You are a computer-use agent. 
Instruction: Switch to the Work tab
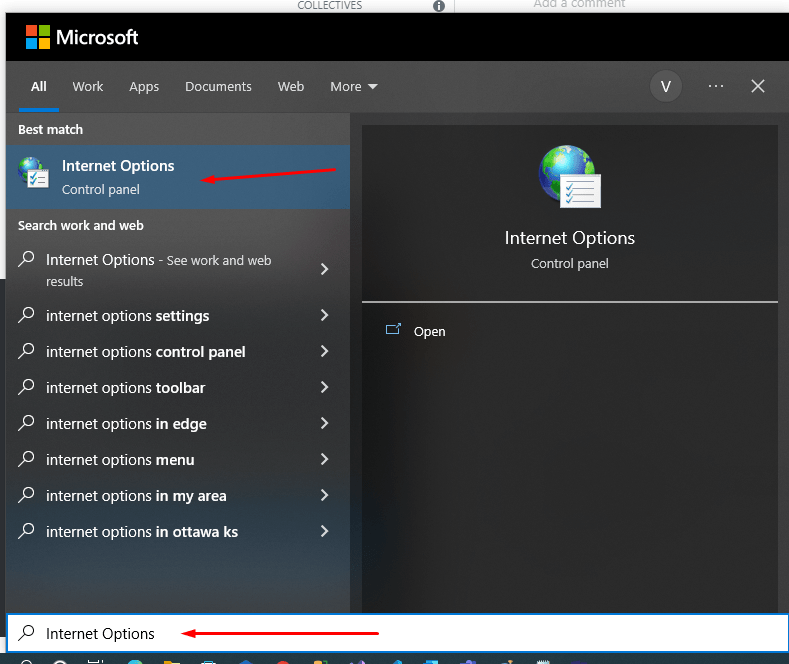88,87
